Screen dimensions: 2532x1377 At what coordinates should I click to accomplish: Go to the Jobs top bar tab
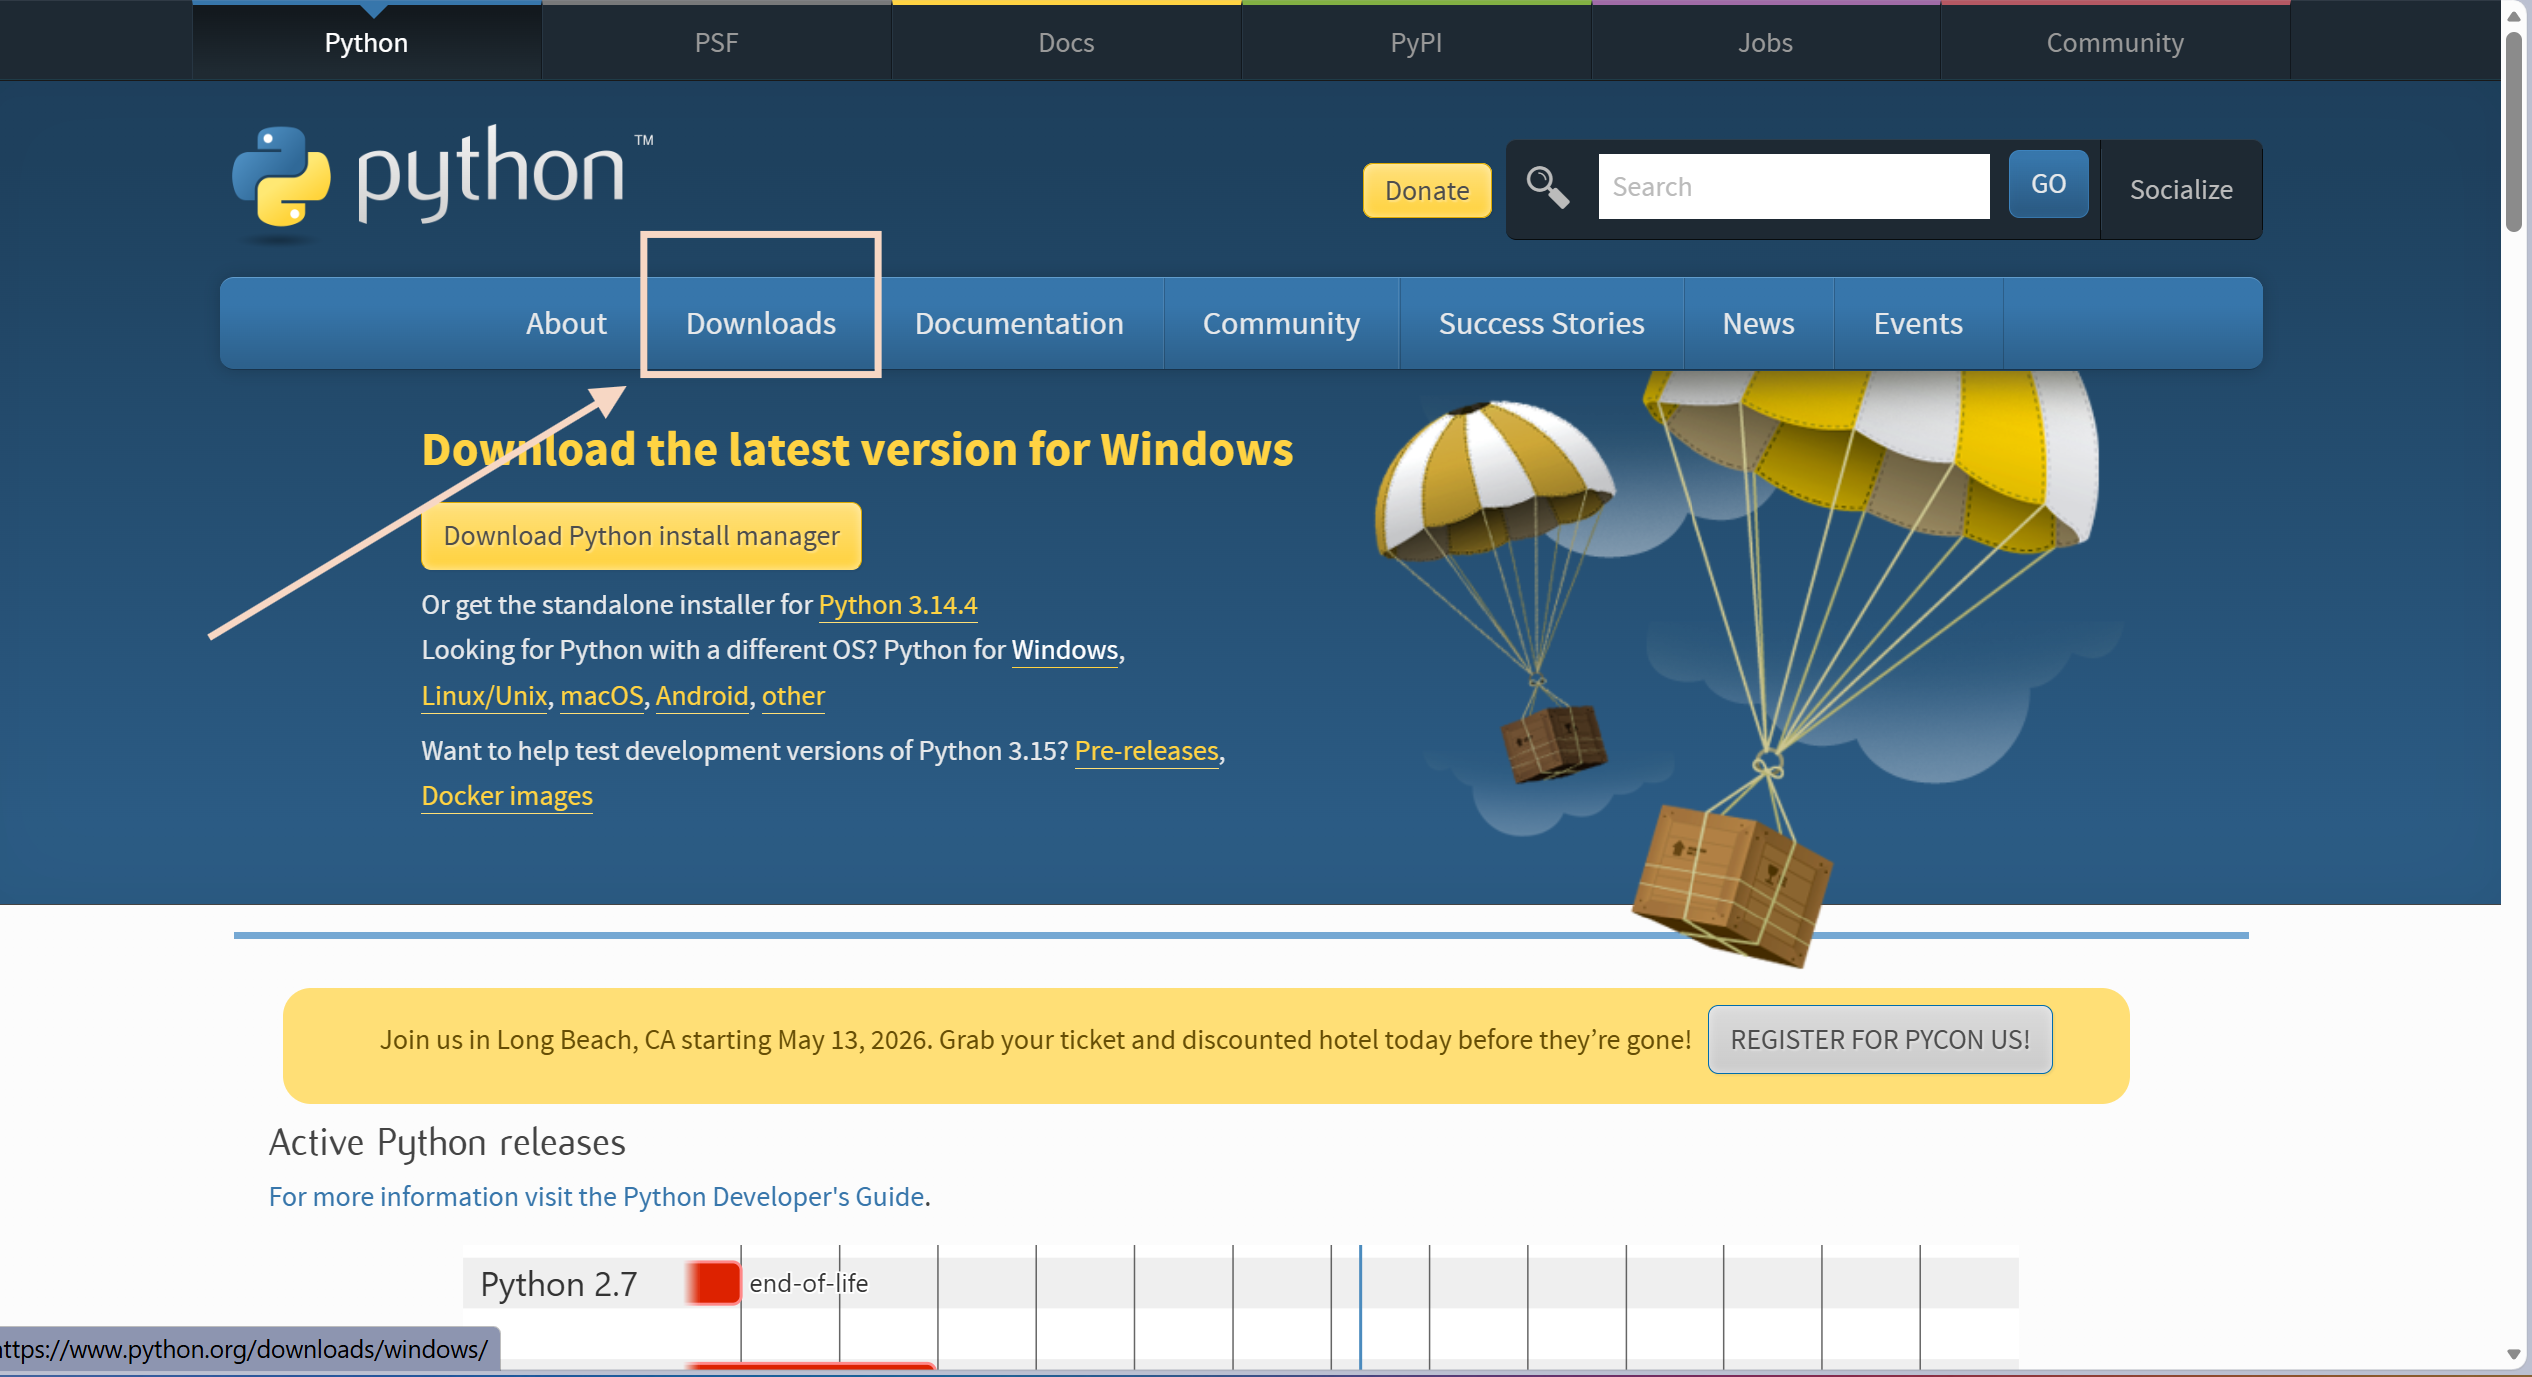pyautogui.click(x=1765, y=43)
